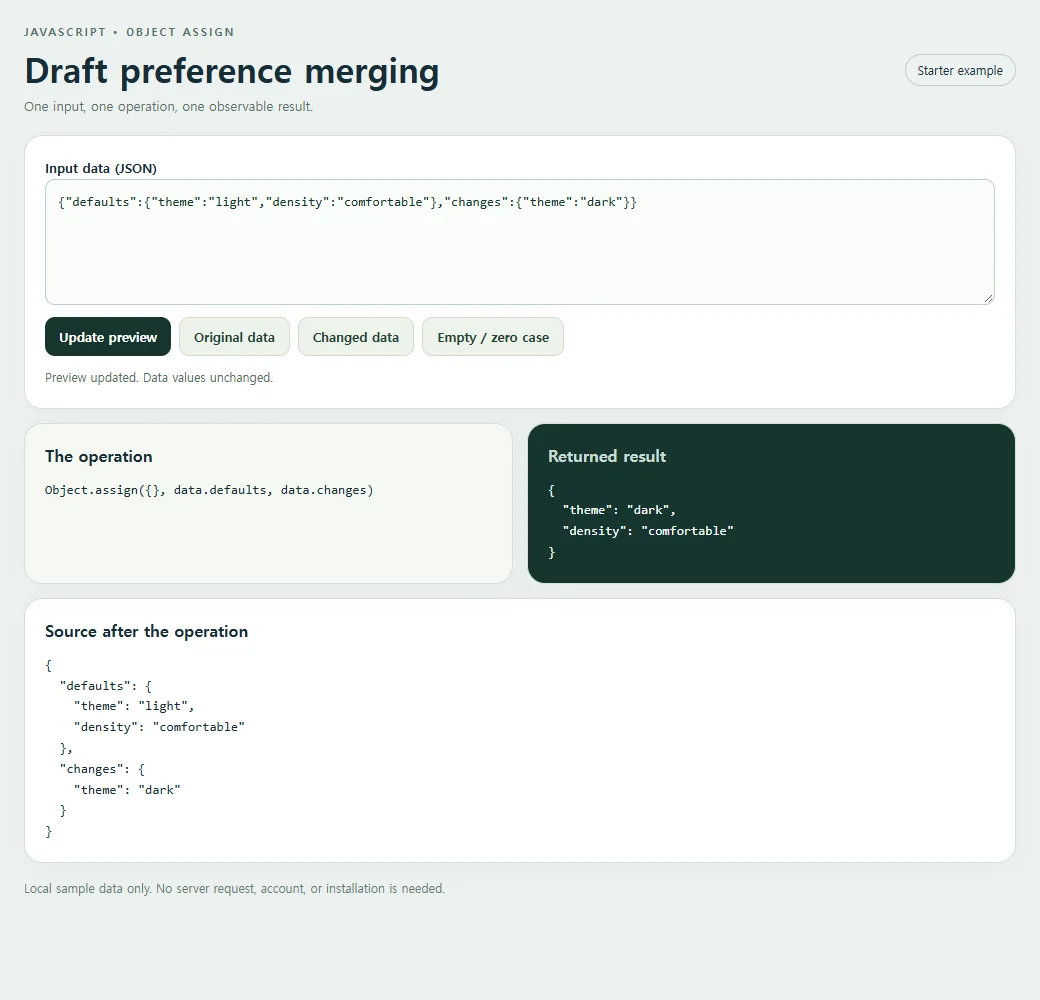The height and width of the screenshot is (1000, 1040).
Task: Click the "theme": "light" source line
Action: pyautogui.click(x=134, y=706)
